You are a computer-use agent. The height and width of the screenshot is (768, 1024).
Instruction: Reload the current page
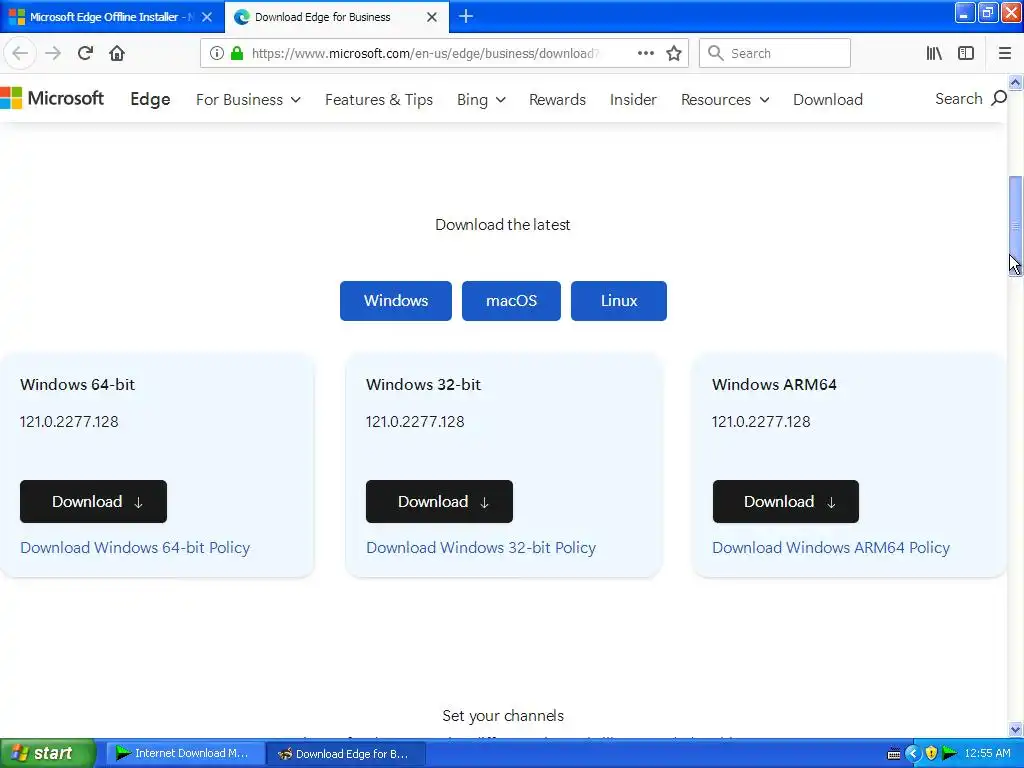[85, 53]
